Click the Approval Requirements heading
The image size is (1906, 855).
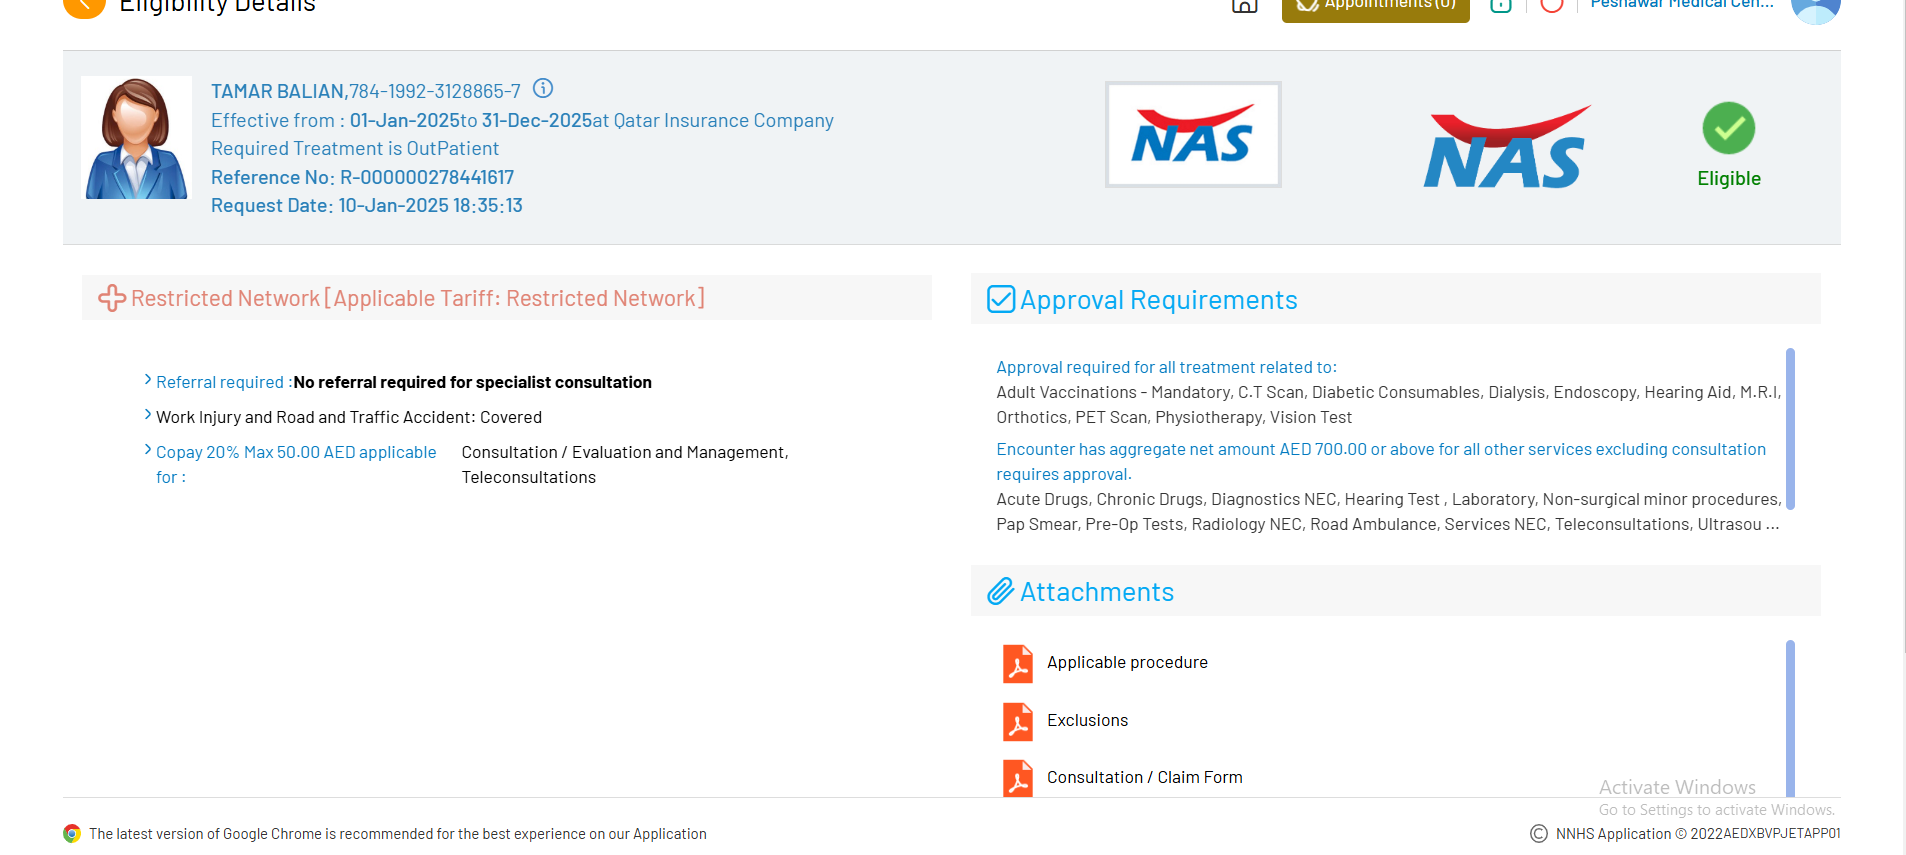click(1158, 300)
